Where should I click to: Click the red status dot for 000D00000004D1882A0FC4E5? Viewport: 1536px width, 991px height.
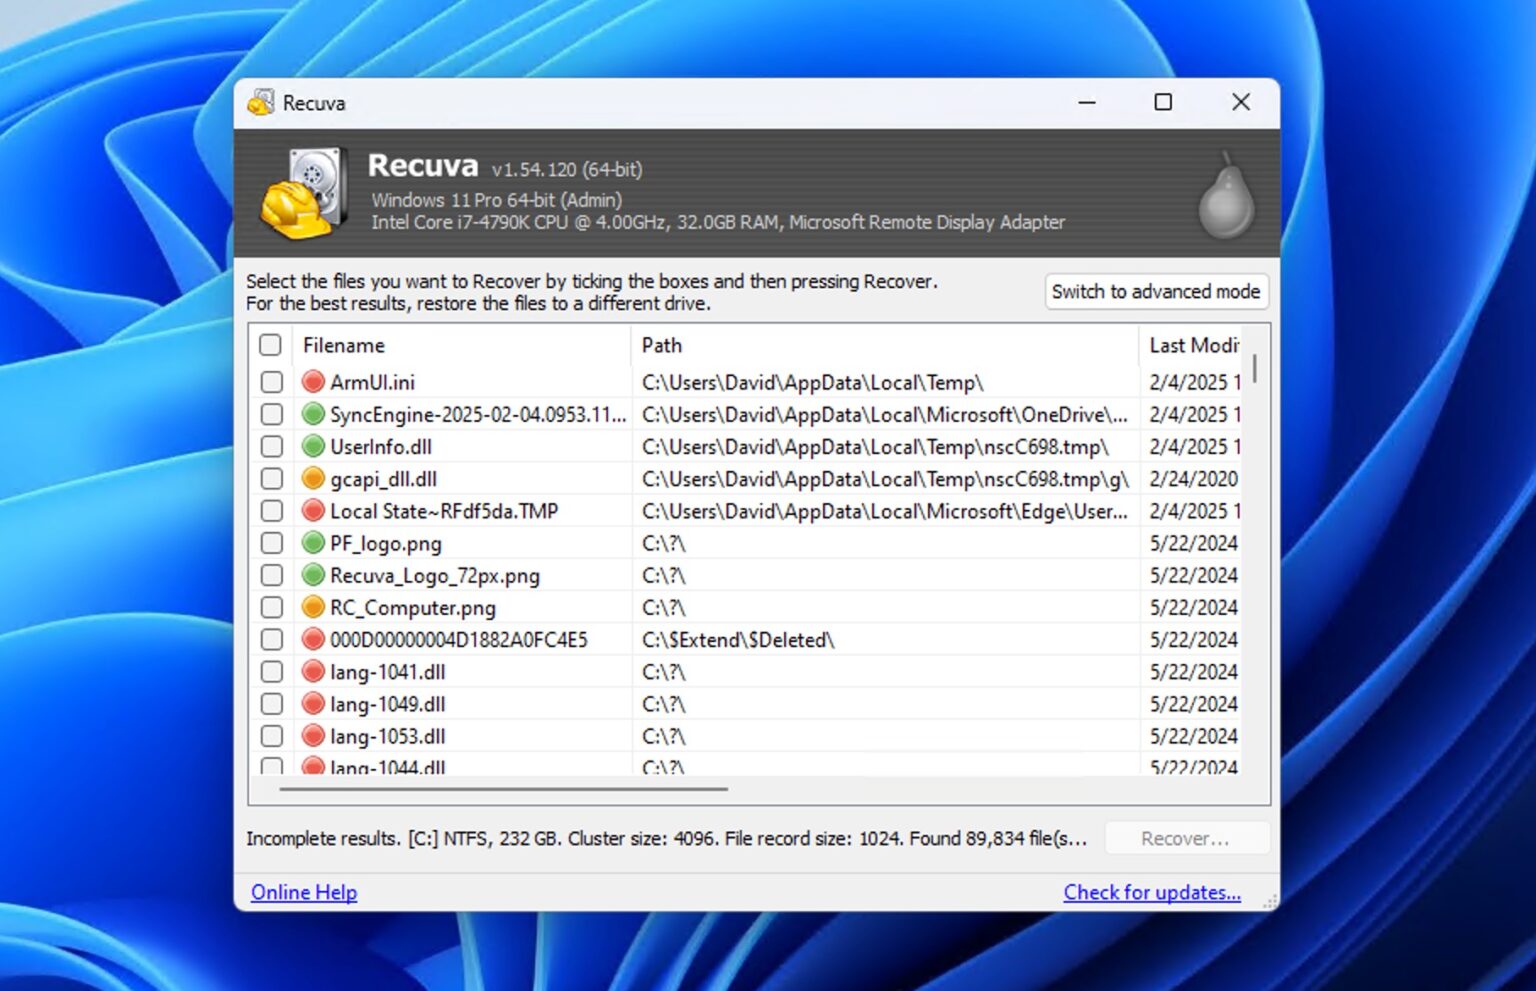click(x=313, y=639)
